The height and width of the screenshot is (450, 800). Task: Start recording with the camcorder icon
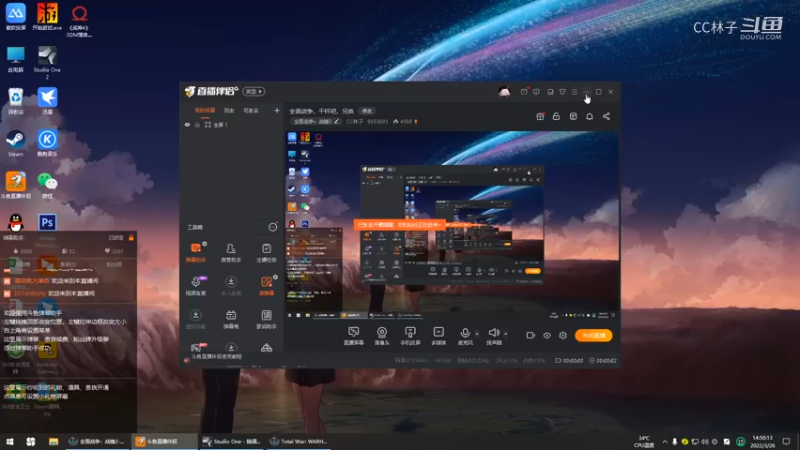[531, 335]
